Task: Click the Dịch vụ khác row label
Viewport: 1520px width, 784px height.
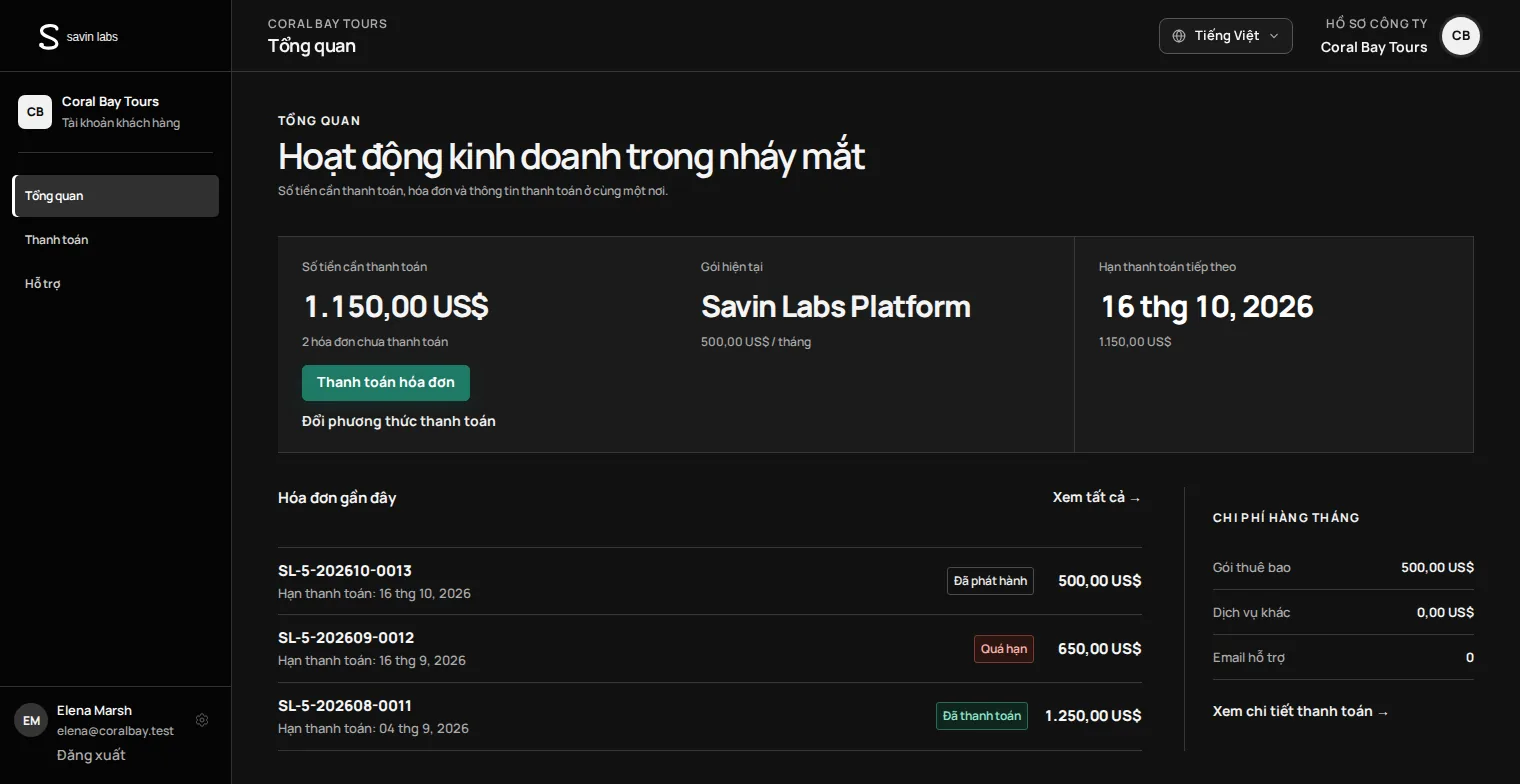Action: click(x=1252, y=612)
